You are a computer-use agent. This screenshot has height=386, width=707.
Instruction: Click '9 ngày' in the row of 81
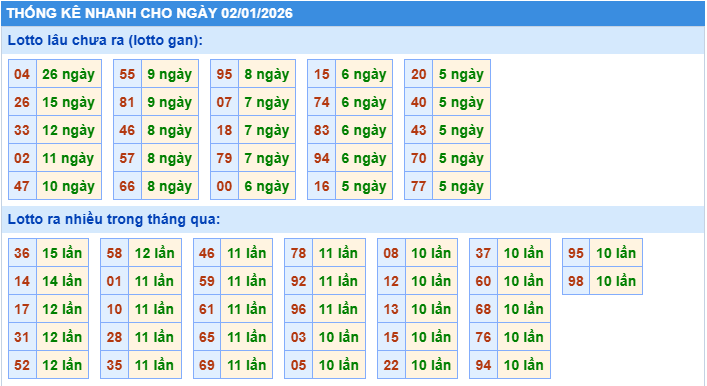[170, 102]
